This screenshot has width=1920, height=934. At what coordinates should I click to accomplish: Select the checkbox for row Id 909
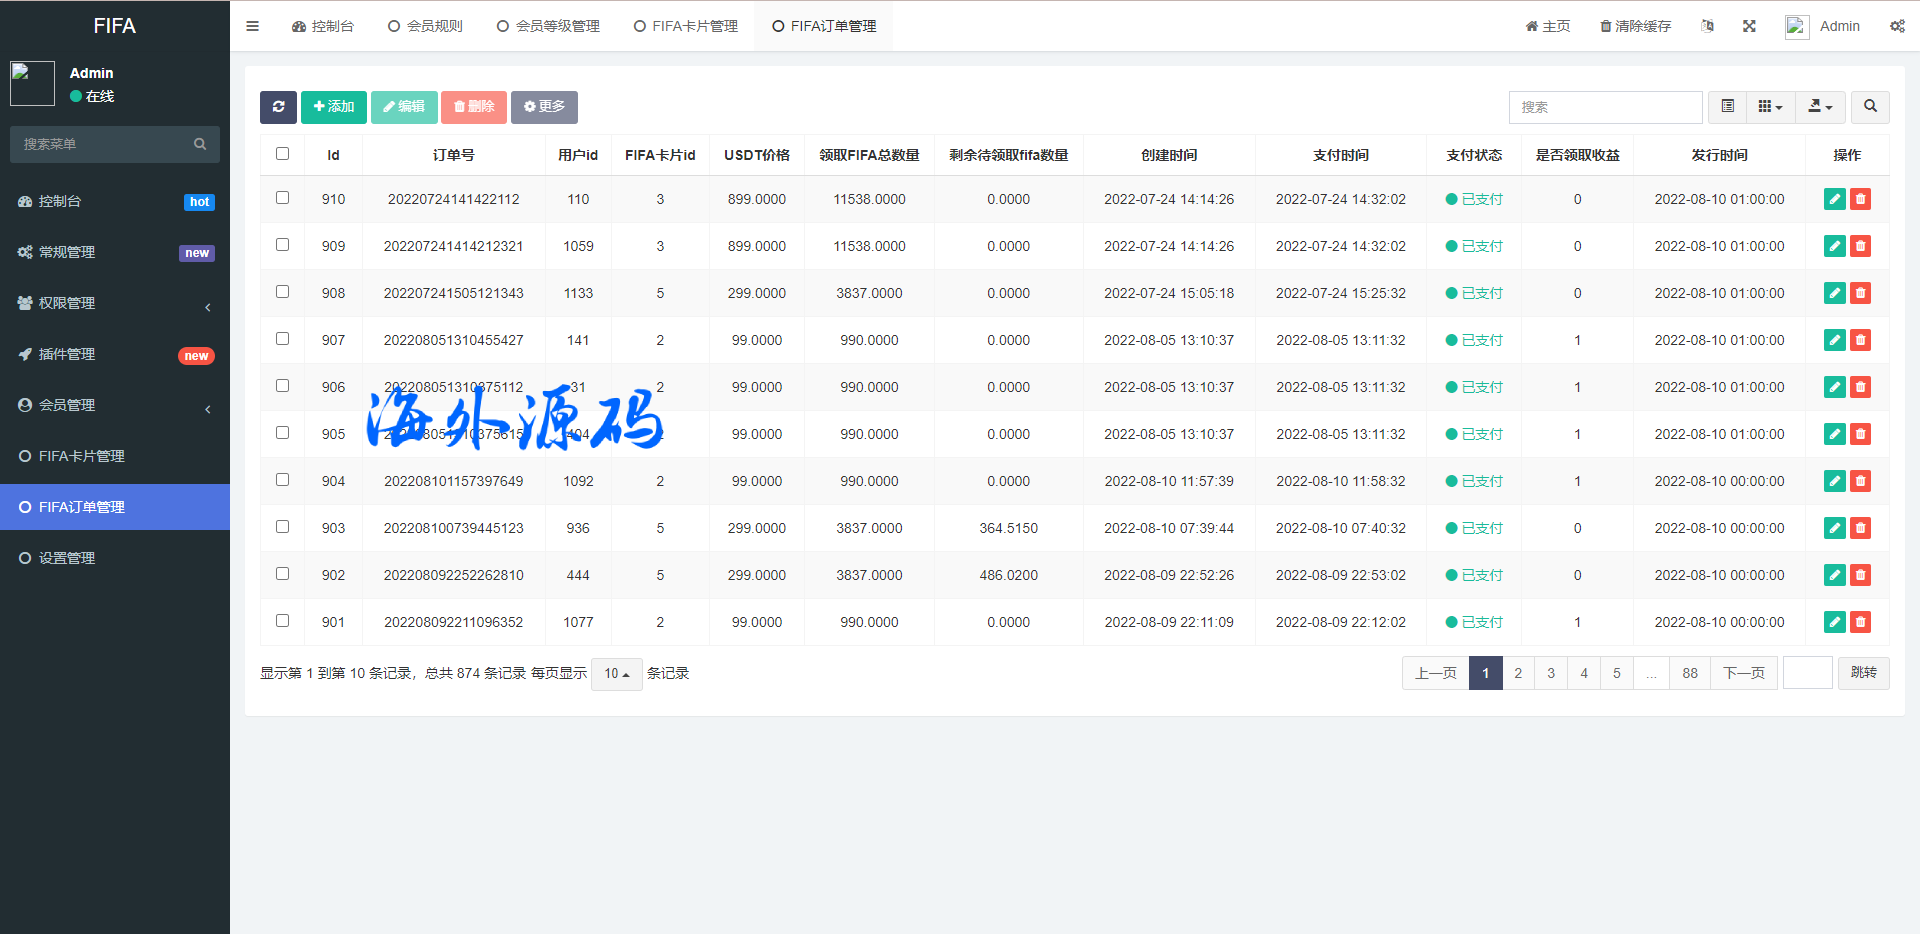pos(282,245)
